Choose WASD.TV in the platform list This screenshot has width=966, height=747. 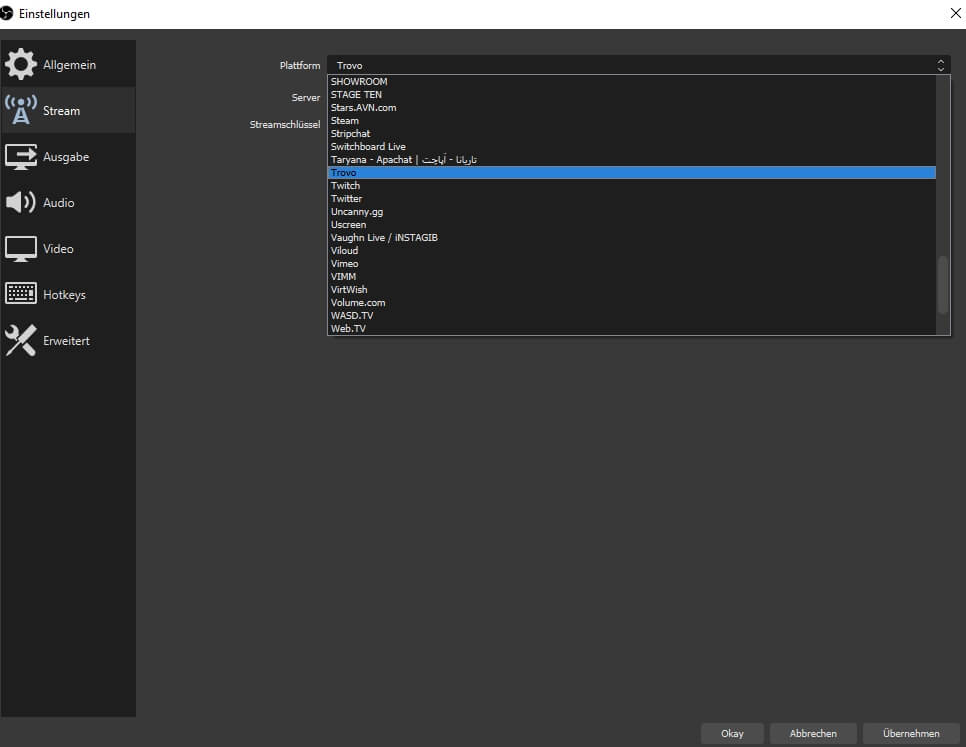(x=352, y=316)
